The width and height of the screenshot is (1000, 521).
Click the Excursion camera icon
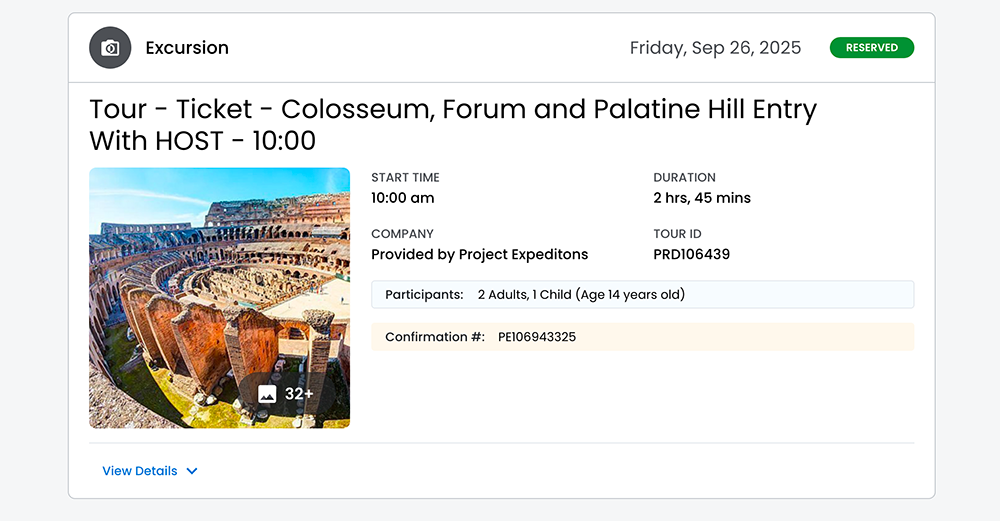click(110, 48)
